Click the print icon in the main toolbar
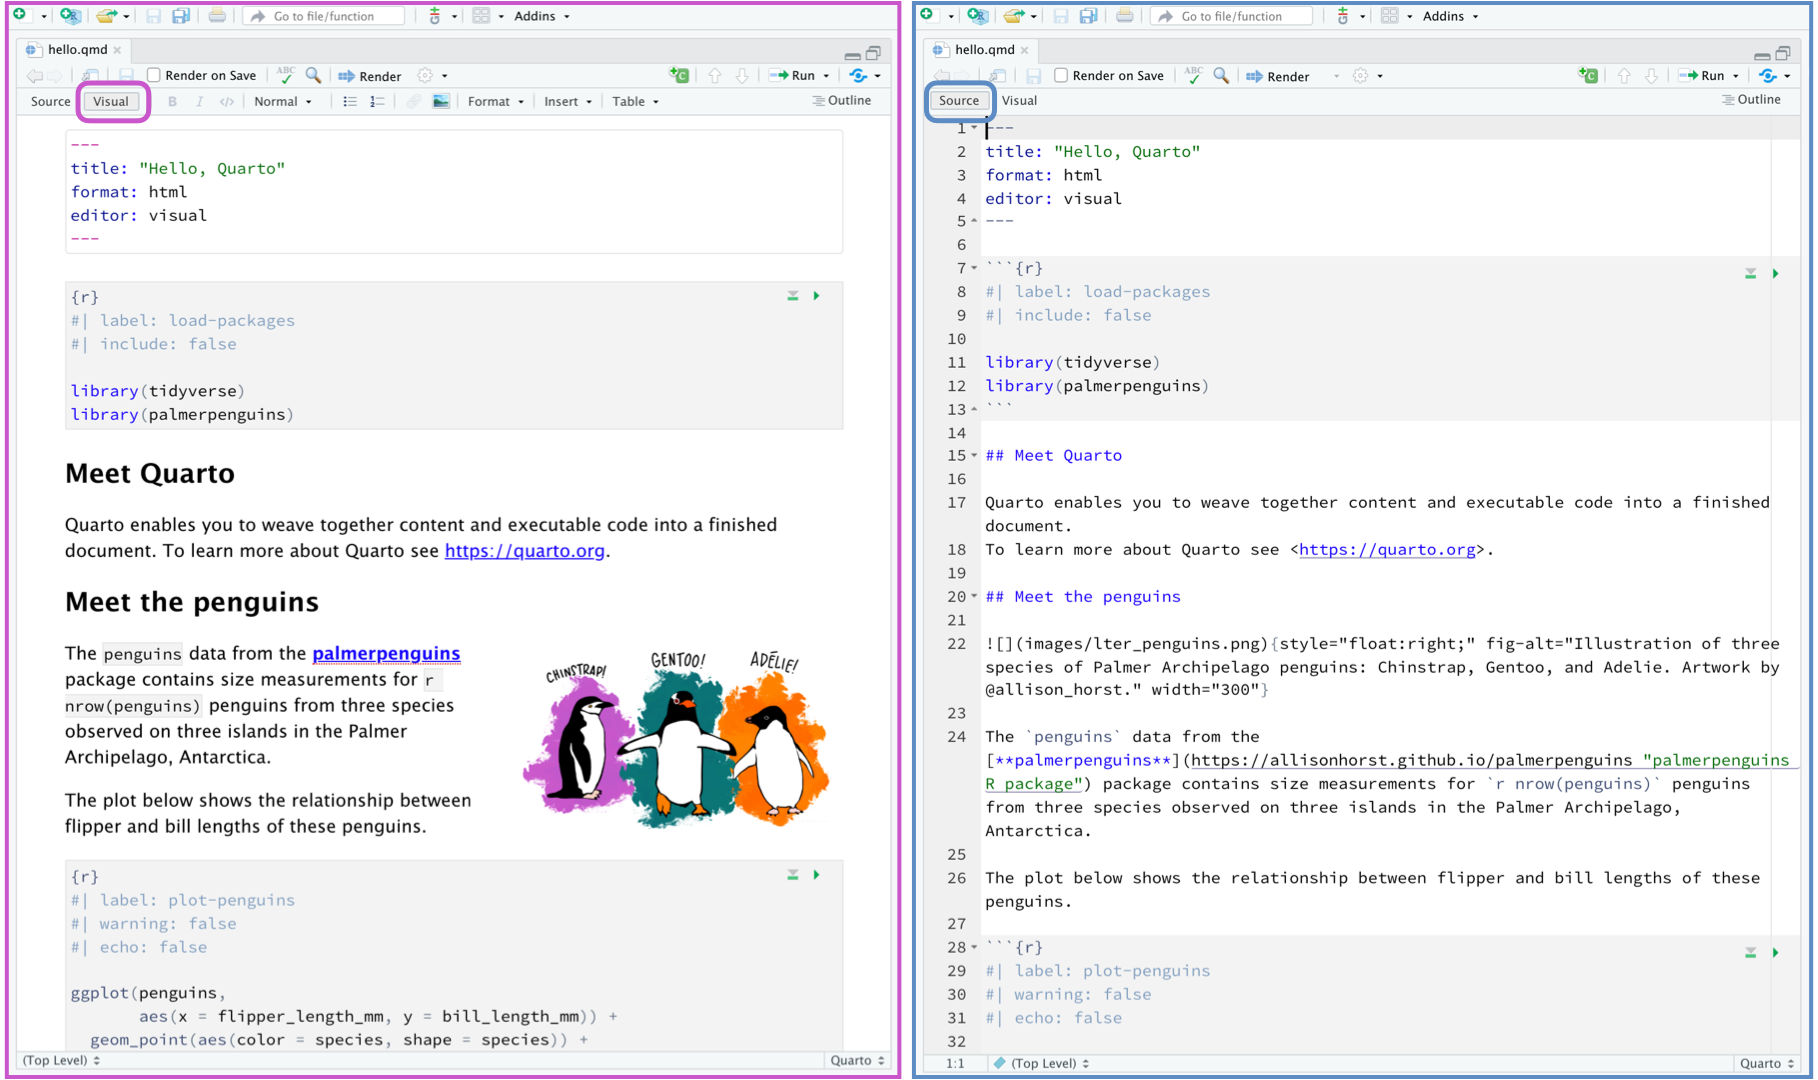The image size is (1818, 1080). coord(217,16)
